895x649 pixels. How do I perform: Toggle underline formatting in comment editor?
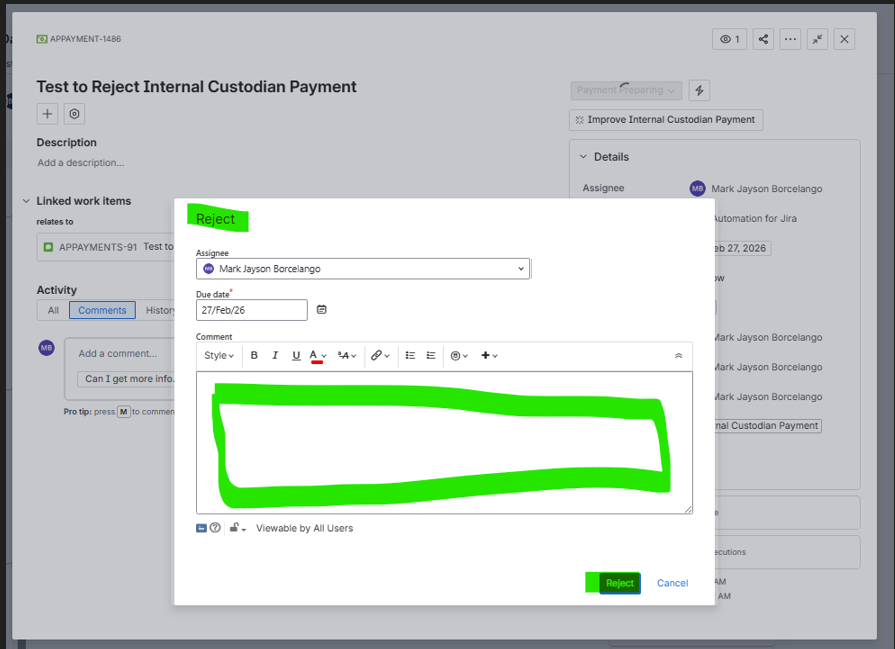pyautogui.click(x=296, y=355)
